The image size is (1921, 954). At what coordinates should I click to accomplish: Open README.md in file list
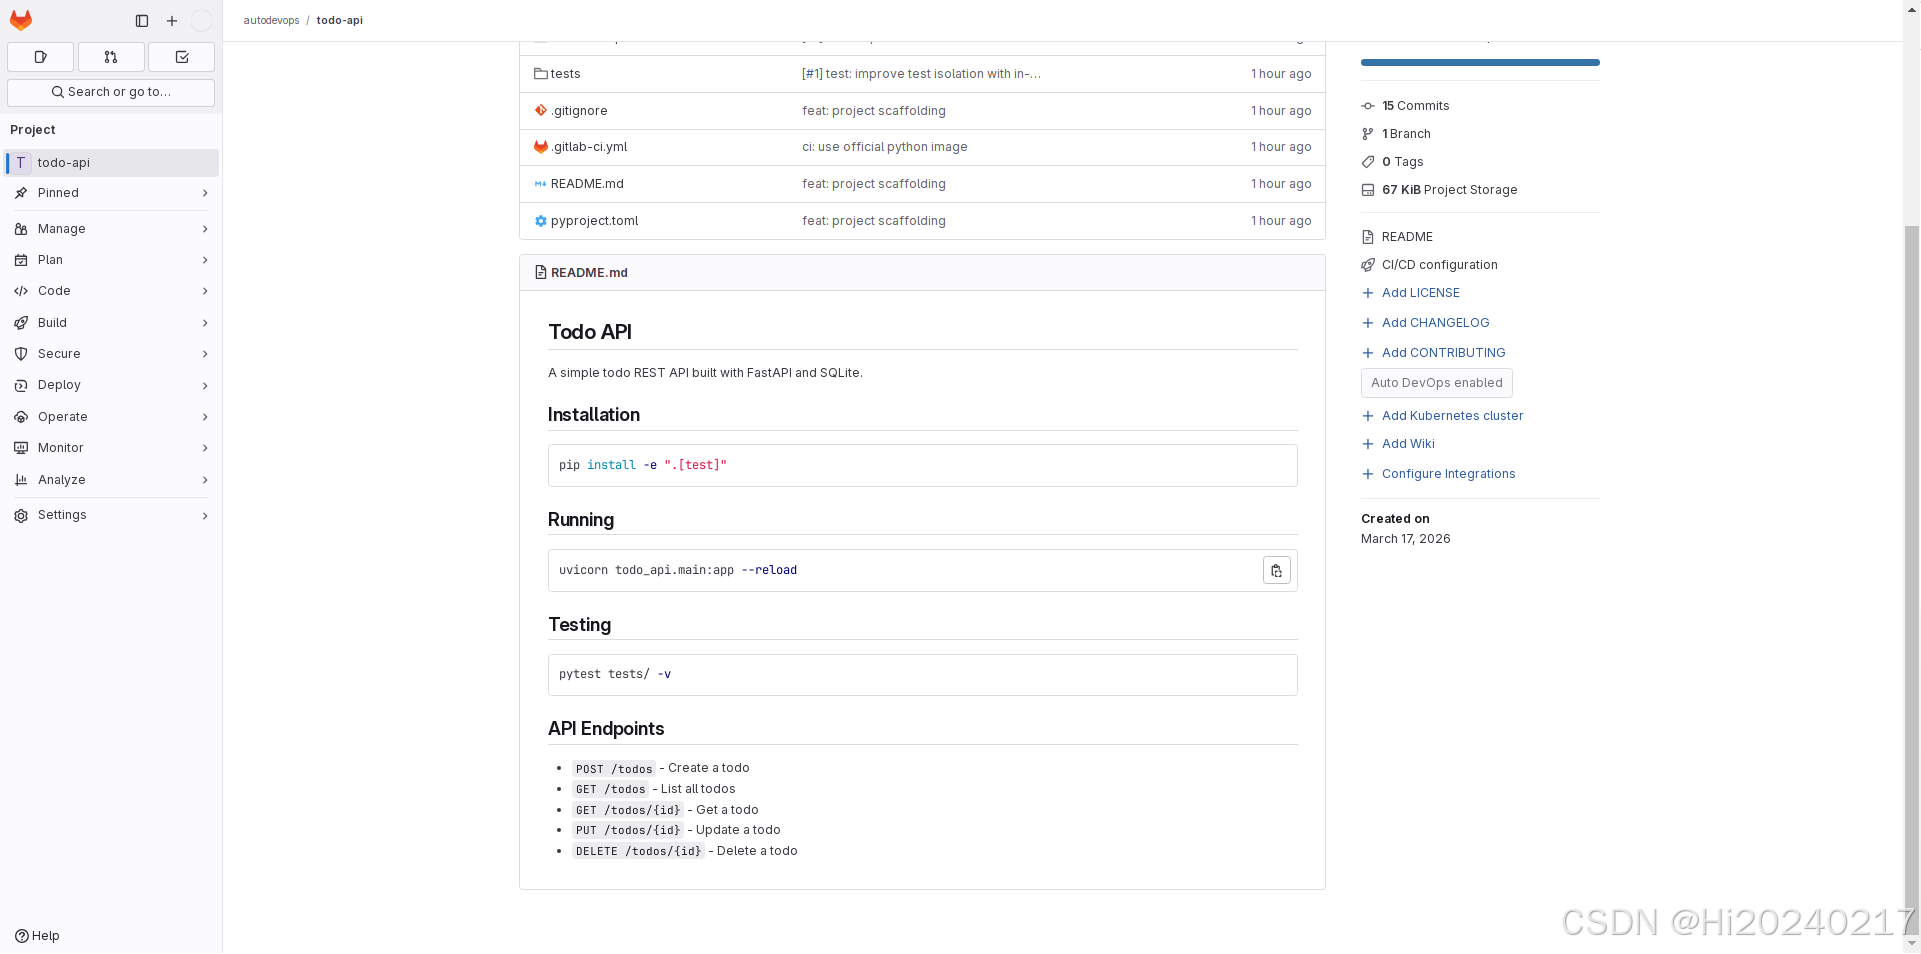(x=587, y=184)
